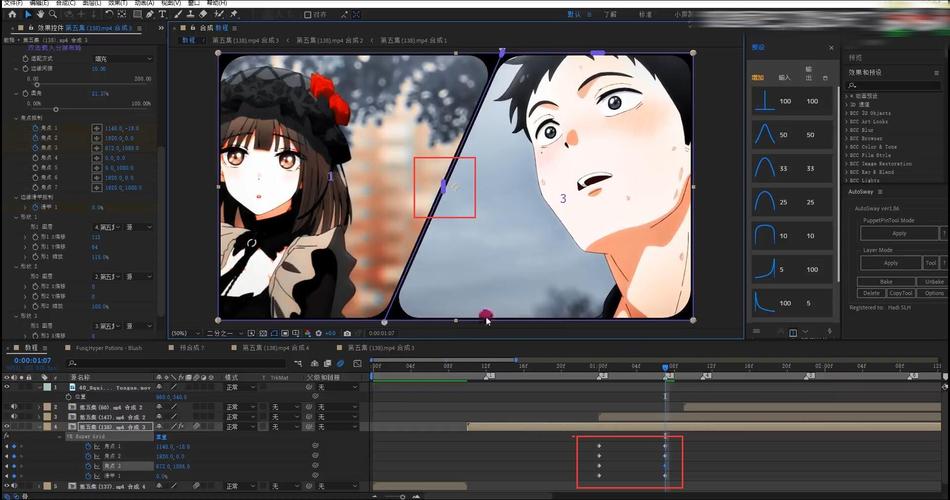
Task: Select the 输入 tab in easing panel
Action: [785, 78]
